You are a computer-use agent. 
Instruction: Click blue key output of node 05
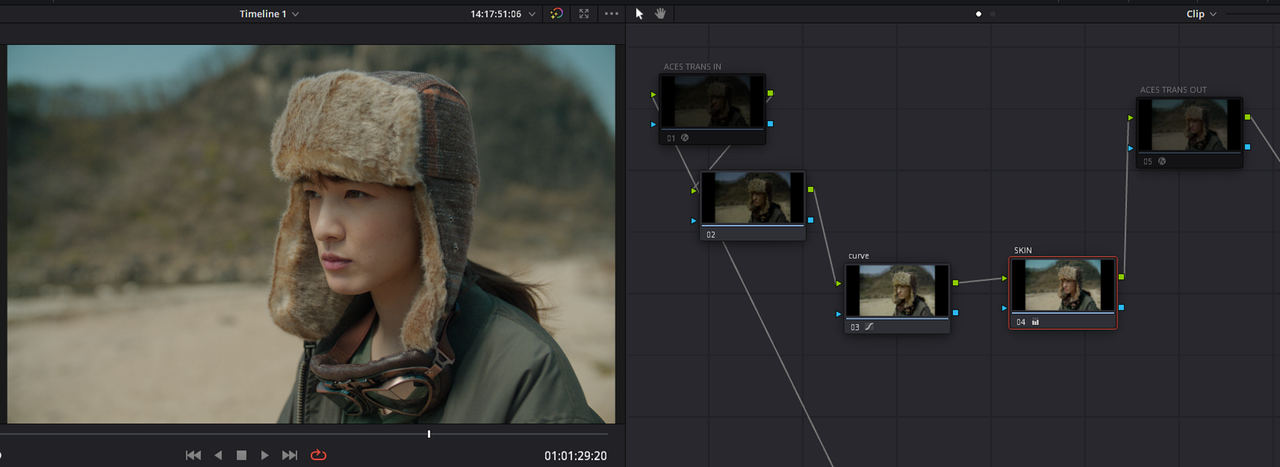click(1247, 147)
